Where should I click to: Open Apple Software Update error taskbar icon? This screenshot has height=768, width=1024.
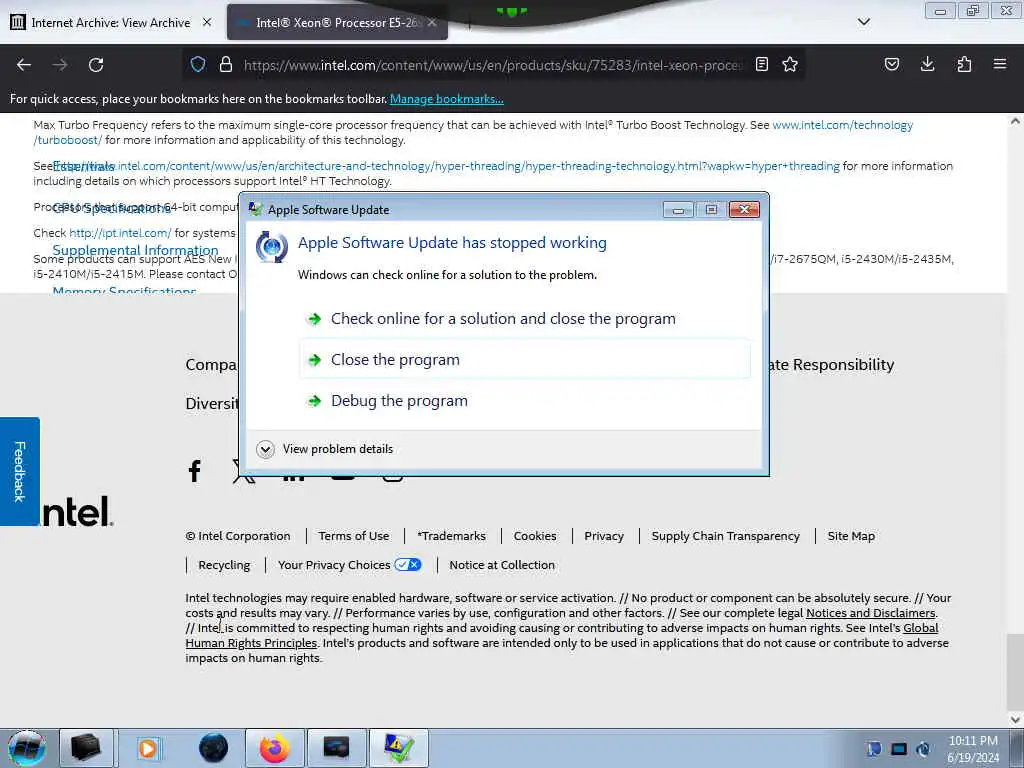click(398, 748)
